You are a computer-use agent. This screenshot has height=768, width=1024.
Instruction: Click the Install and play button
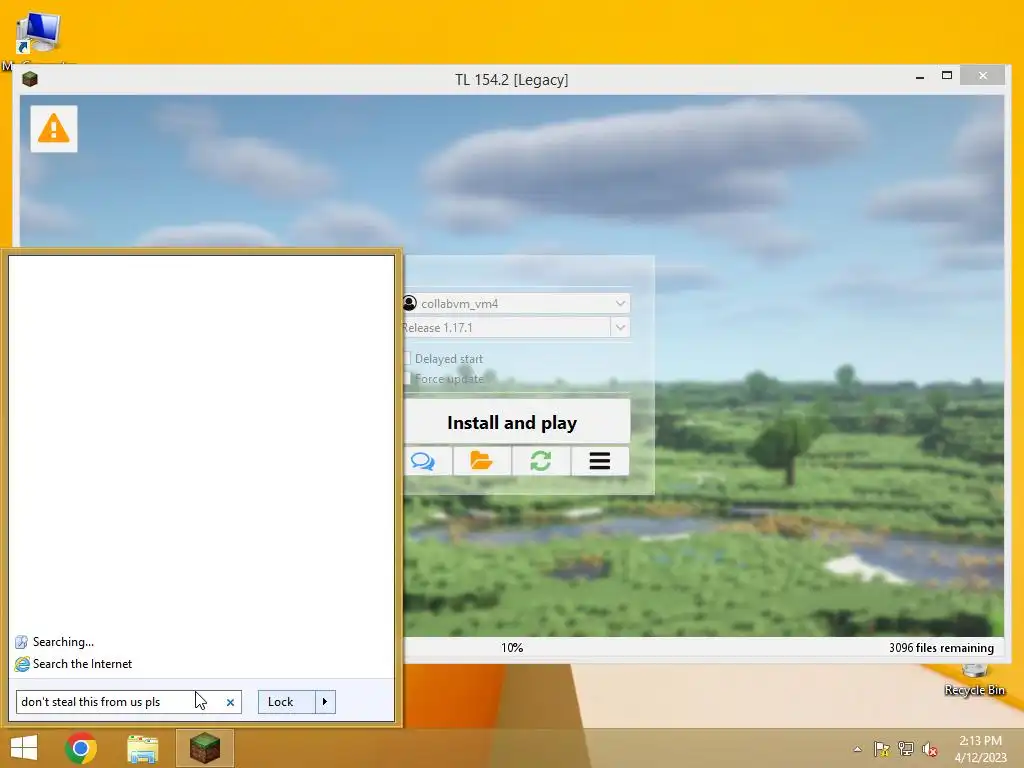point(517,422)
